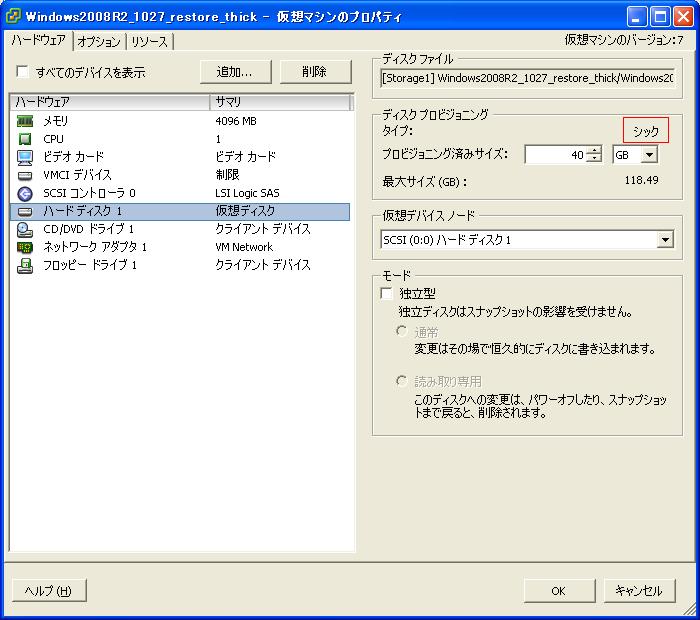Click the VMCI デバイス icon
Image resolution: width=700 pixels, height=620 pixels.
25,175
